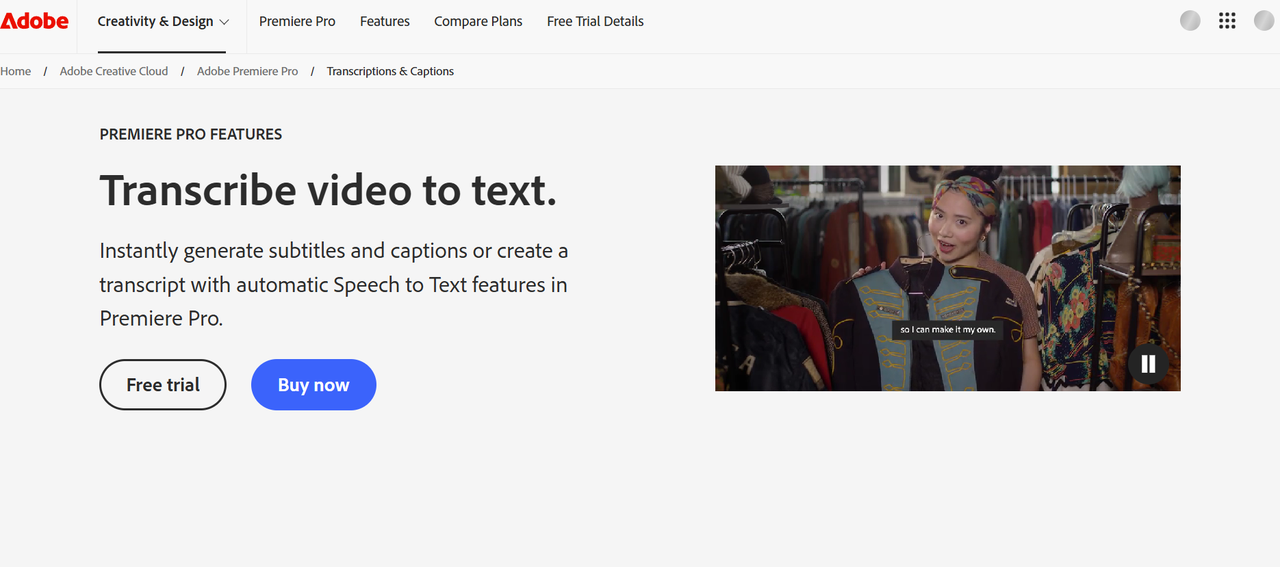This screenshot has width=1280, height=567.
Task: Open Free Trial Details nav link
Action: pos(595,21)
